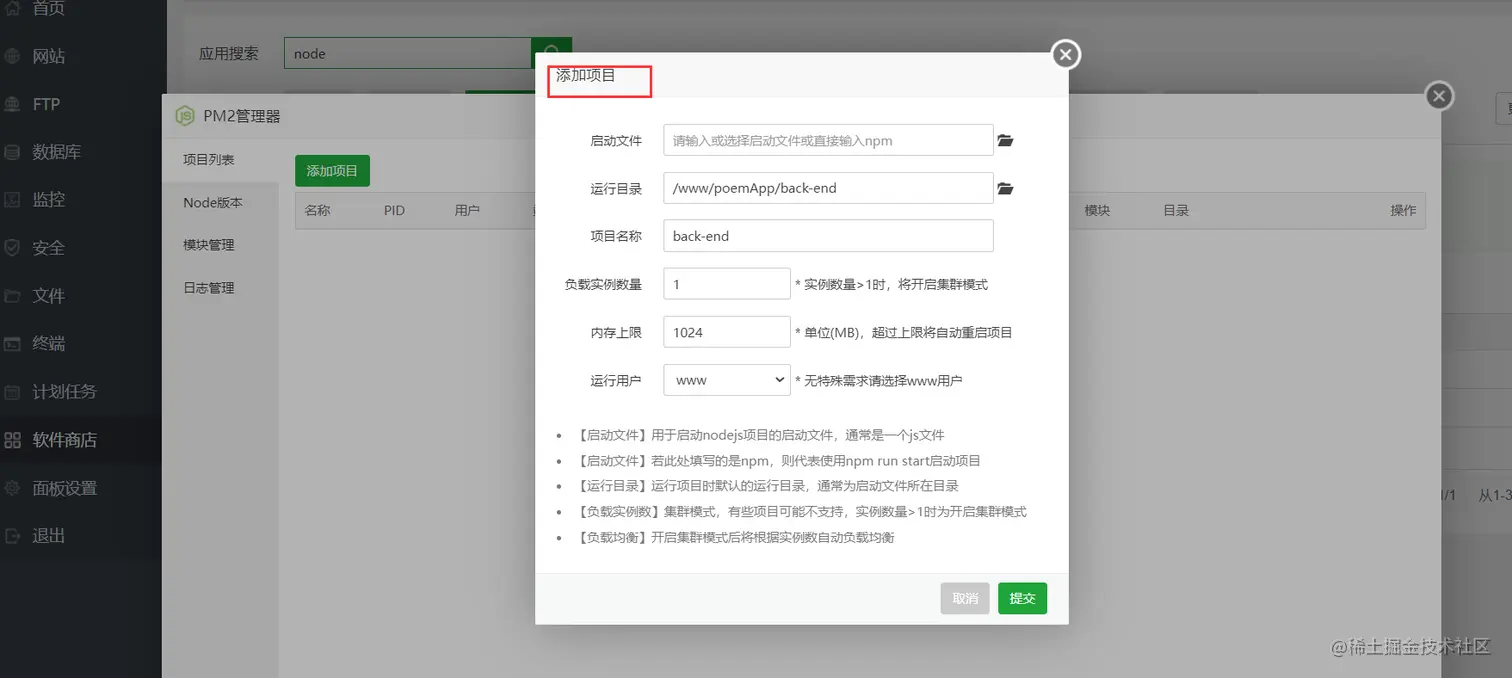The width and height of the screenshot is (1512, 678).
Task: Click the FTP sidebar icon
Action: click(12, 104)
